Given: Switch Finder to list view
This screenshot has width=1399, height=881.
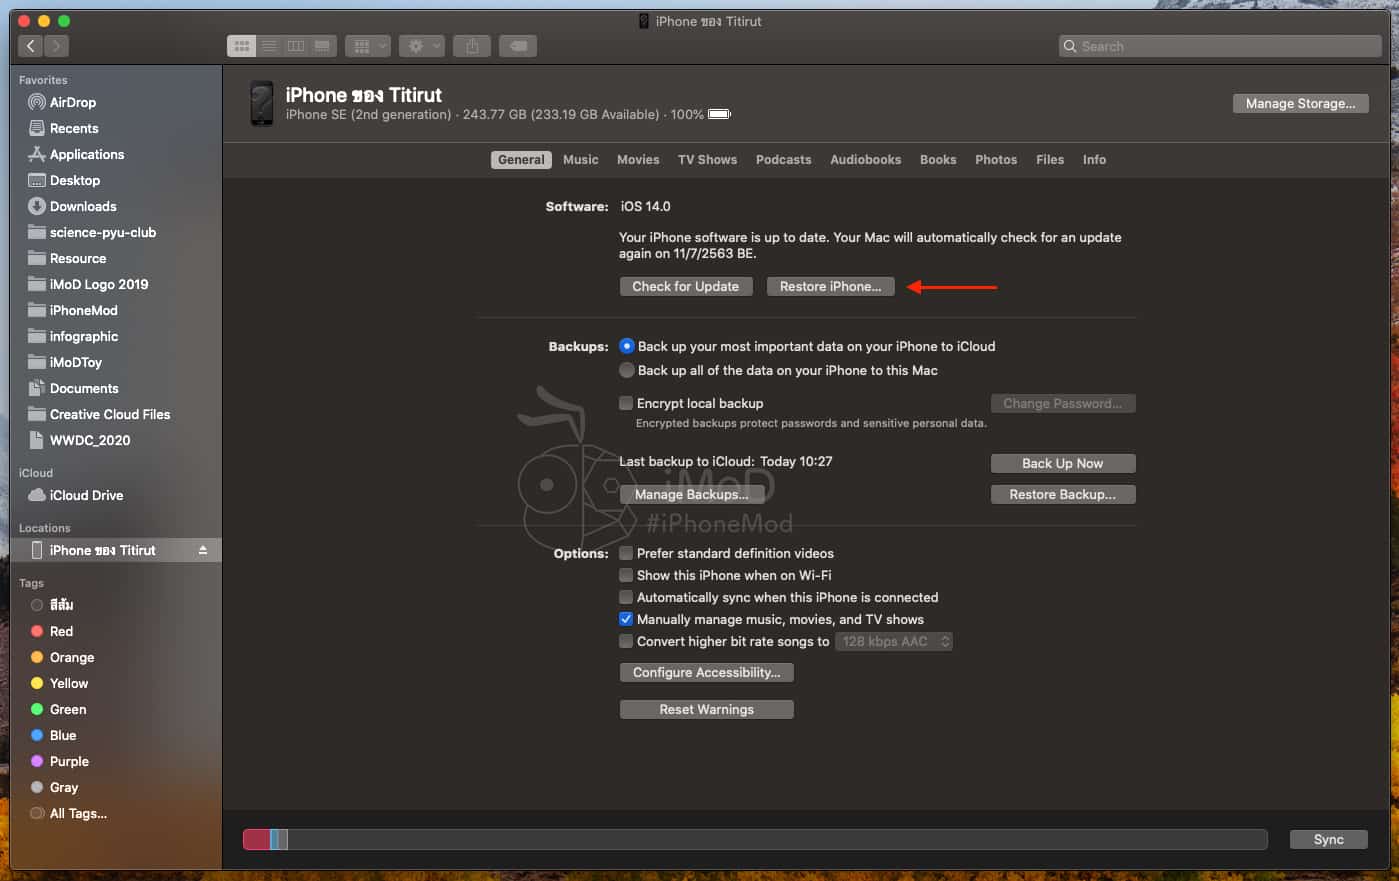Looking at the screenshot, I should click(269, 46).
